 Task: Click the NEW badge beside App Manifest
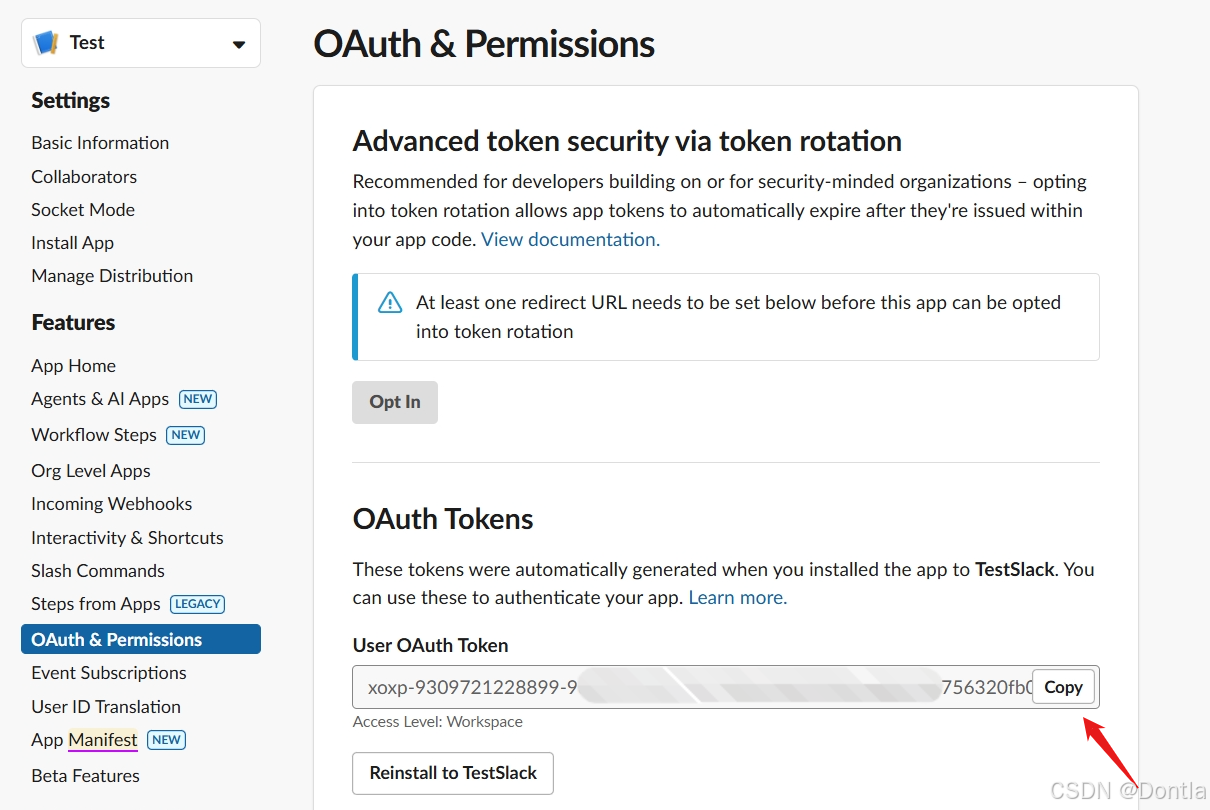point(167,740)
